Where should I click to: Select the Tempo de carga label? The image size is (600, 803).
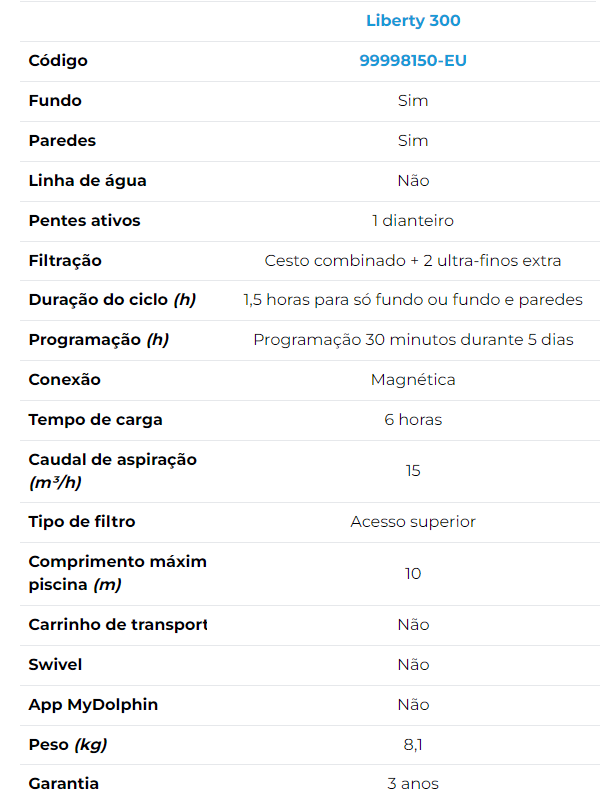point(95,420)
